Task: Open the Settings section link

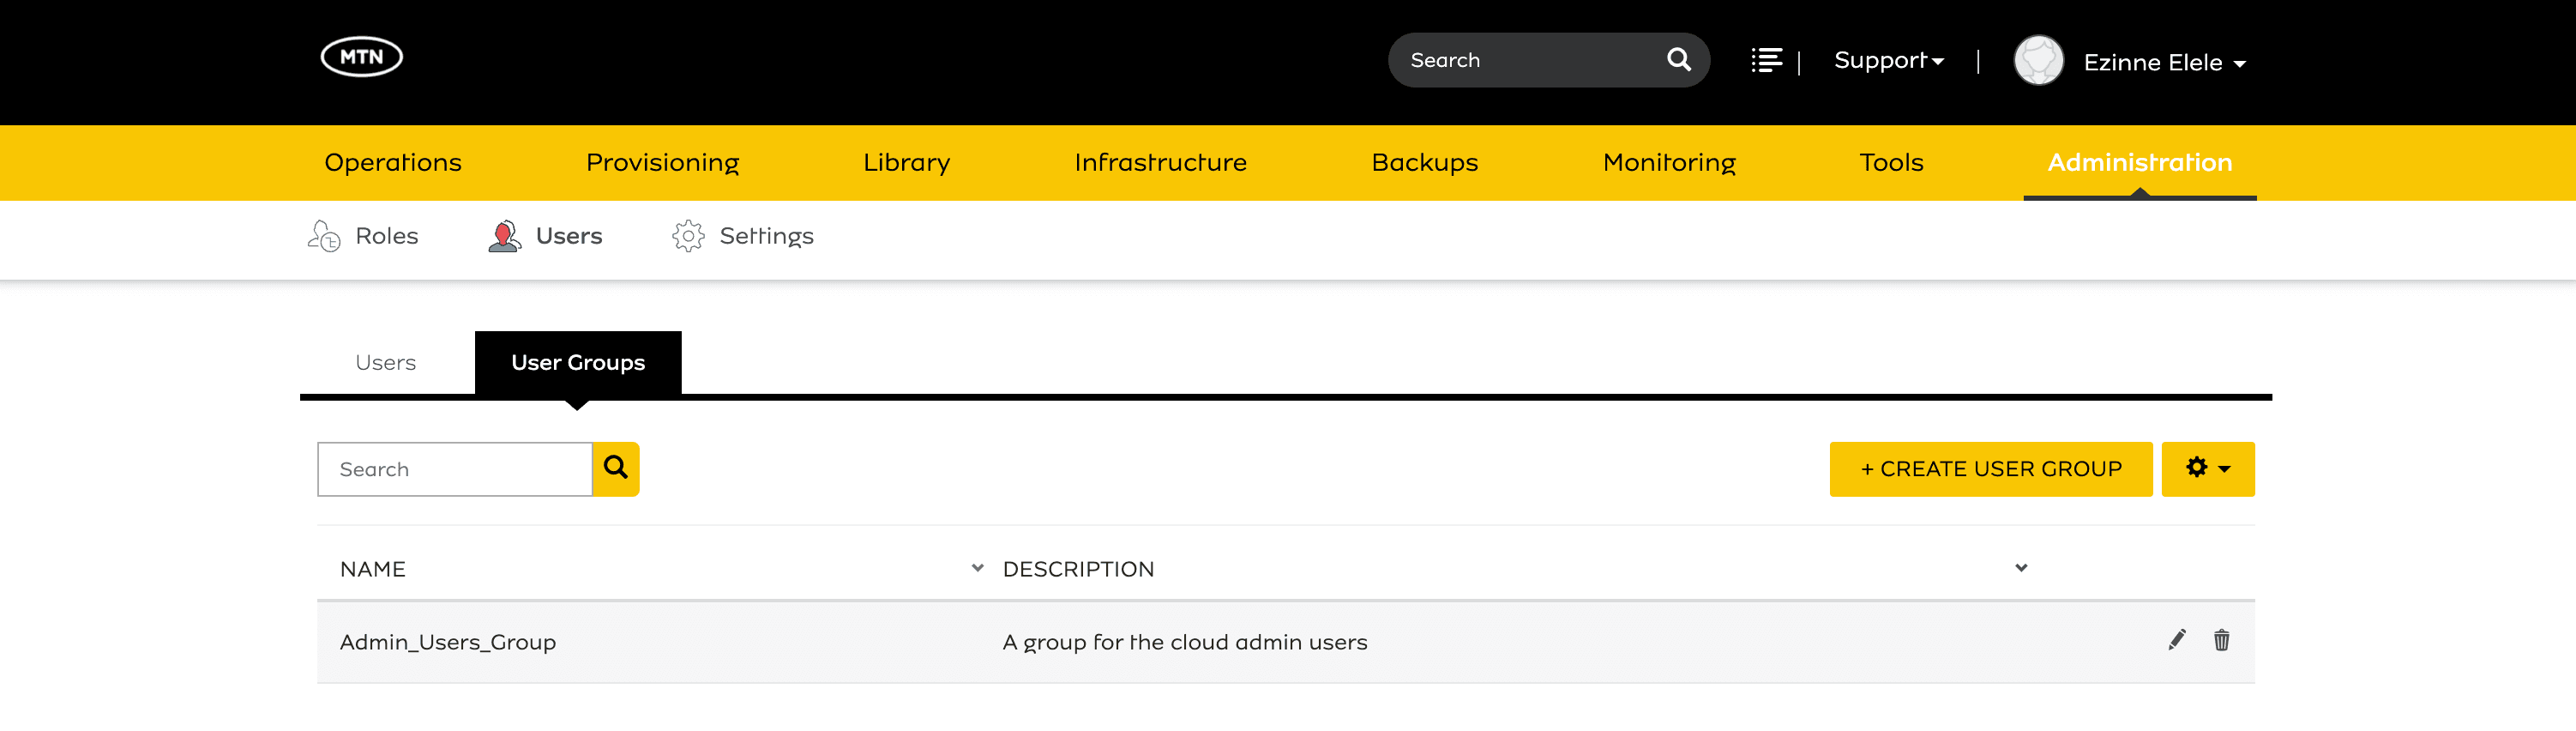Action: coord(766,236)
